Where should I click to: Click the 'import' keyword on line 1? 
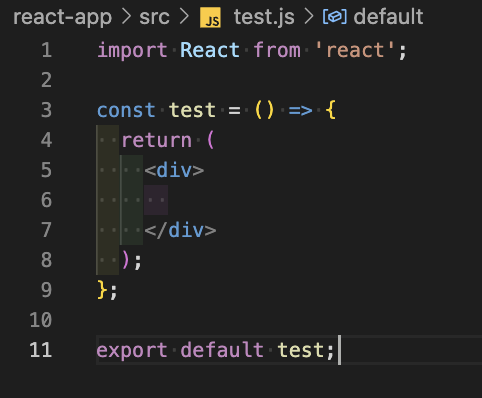click(132, 51)
